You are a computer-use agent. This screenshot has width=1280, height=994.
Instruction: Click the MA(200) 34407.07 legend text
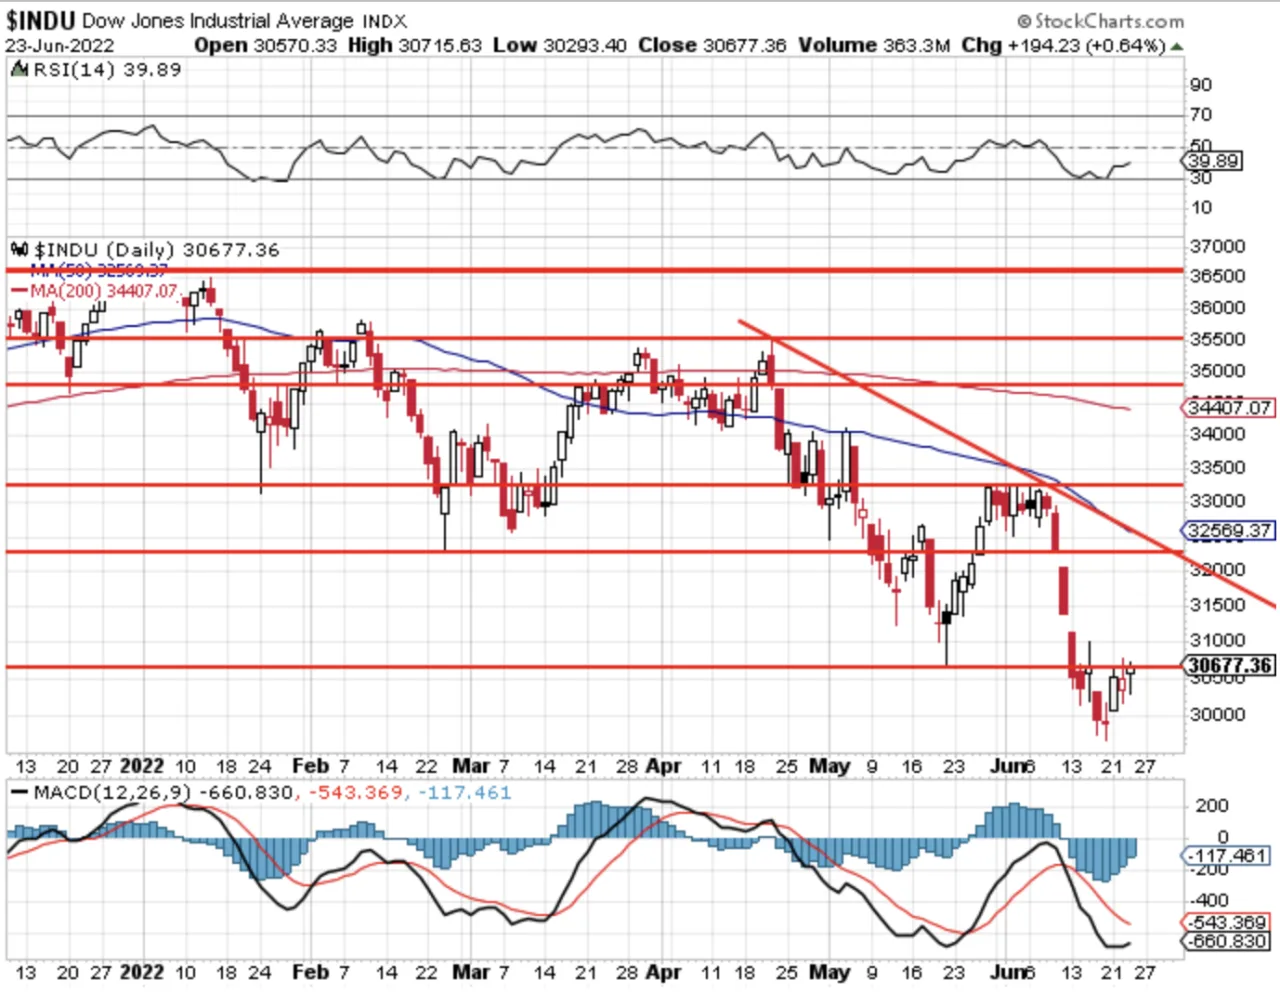pyautogui.click(x=104, y=291)
